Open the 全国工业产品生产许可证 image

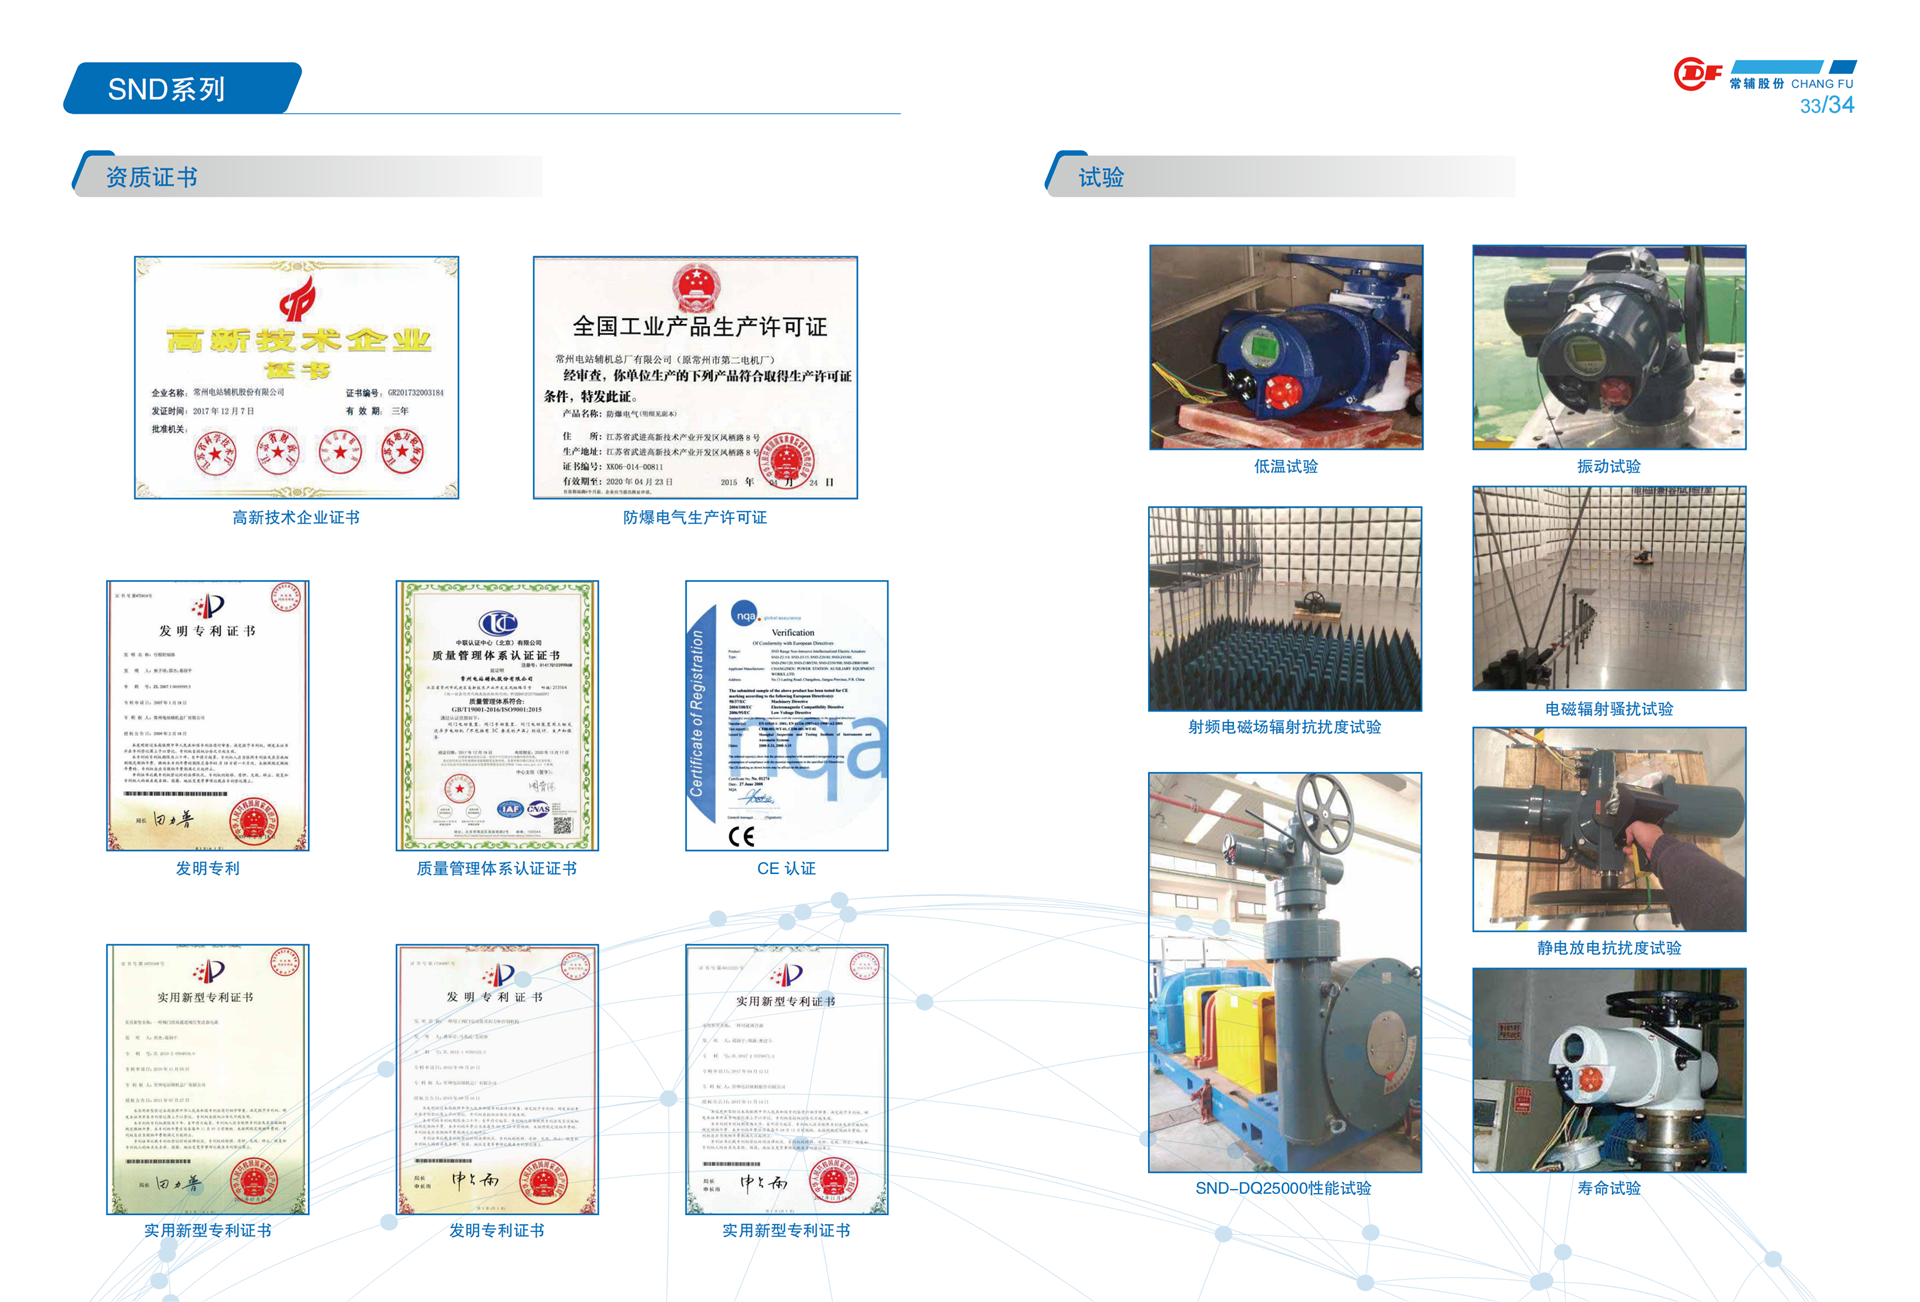(x=695, y=377)
